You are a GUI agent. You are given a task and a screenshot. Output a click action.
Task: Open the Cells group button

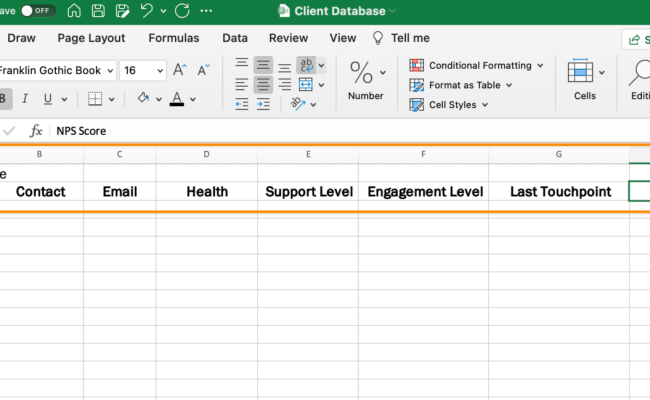coord(585,80)
